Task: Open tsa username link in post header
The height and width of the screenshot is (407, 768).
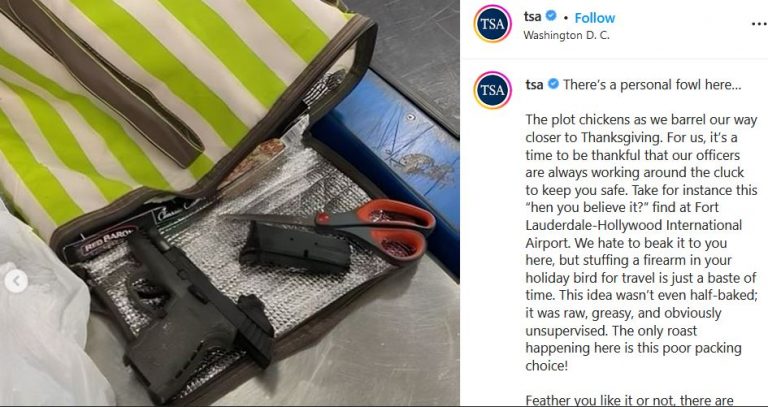Action: pos(532,16)
